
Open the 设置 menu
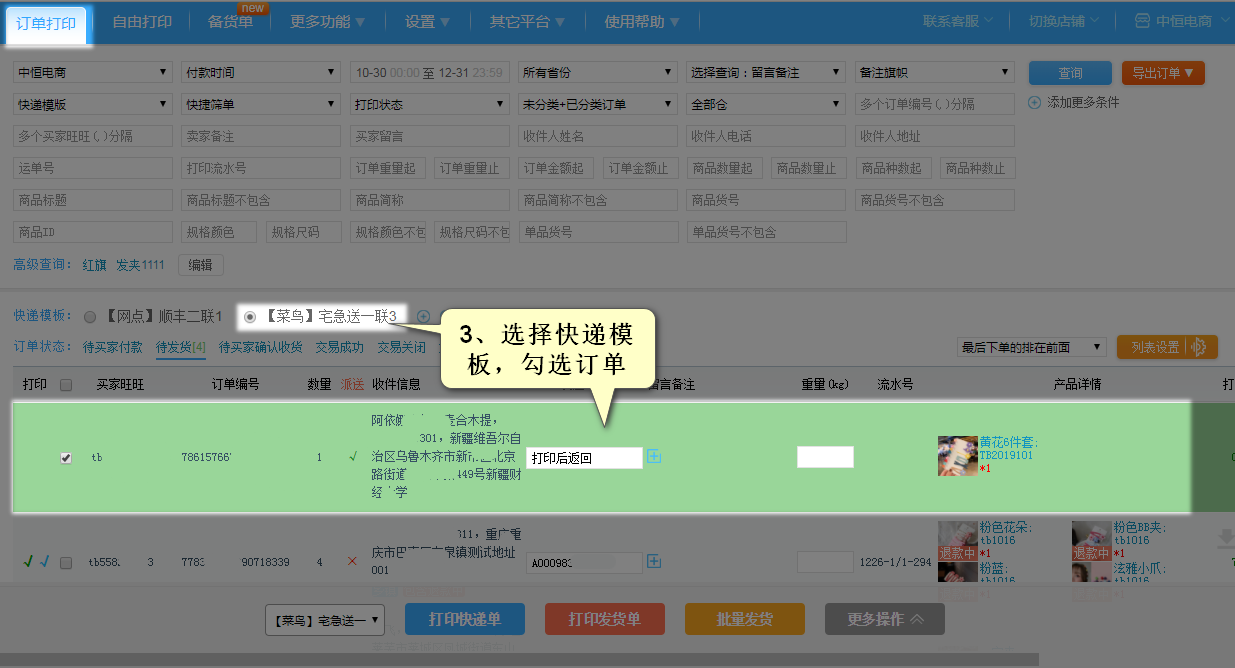[x=428, y=21]
